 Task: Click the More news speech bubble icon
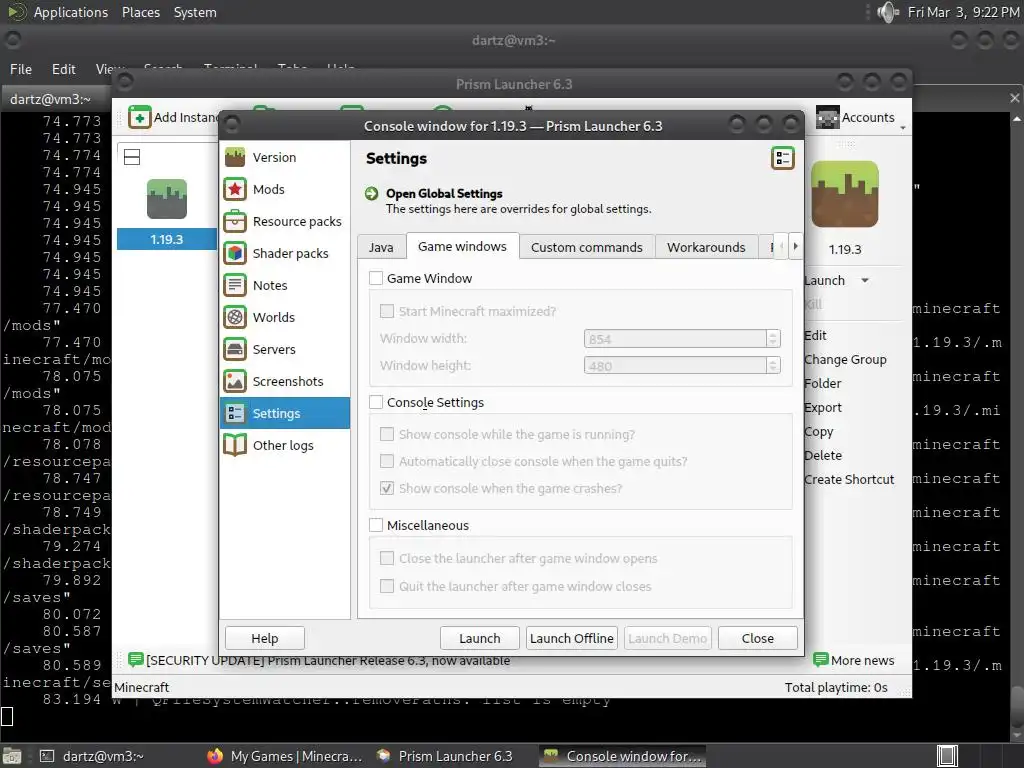pos(821,660)
